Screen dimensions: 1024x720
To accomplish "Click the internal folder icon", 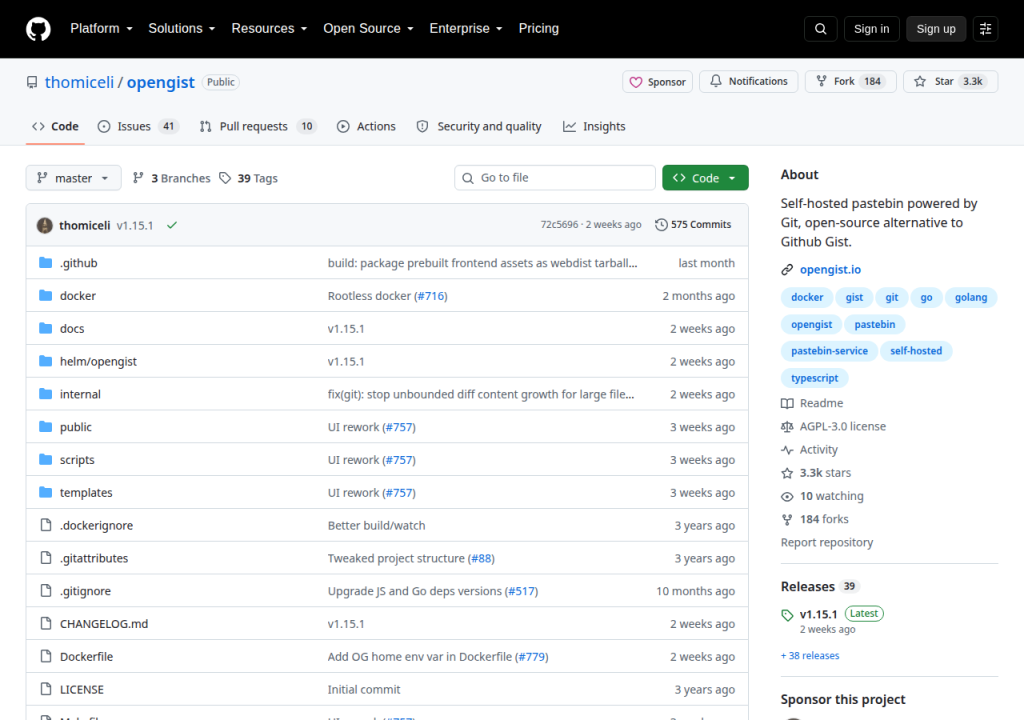I will 45,393.
